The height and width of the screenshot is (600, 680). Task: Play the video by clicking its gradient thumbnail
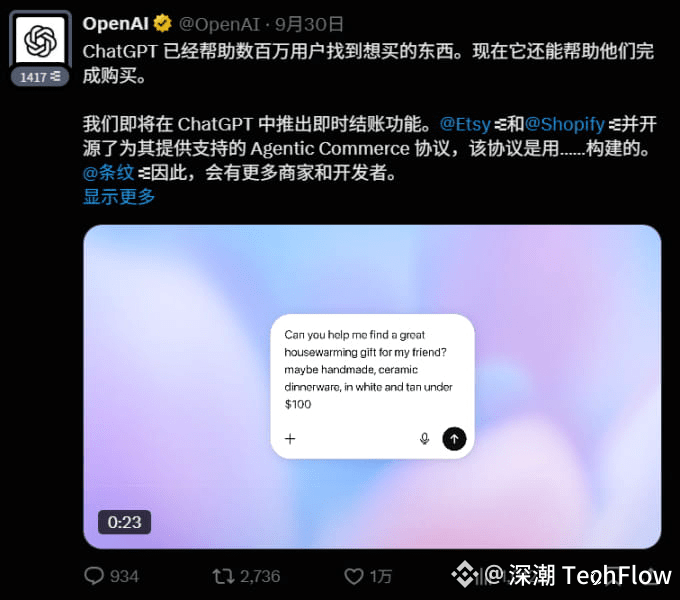click(372, 387)
